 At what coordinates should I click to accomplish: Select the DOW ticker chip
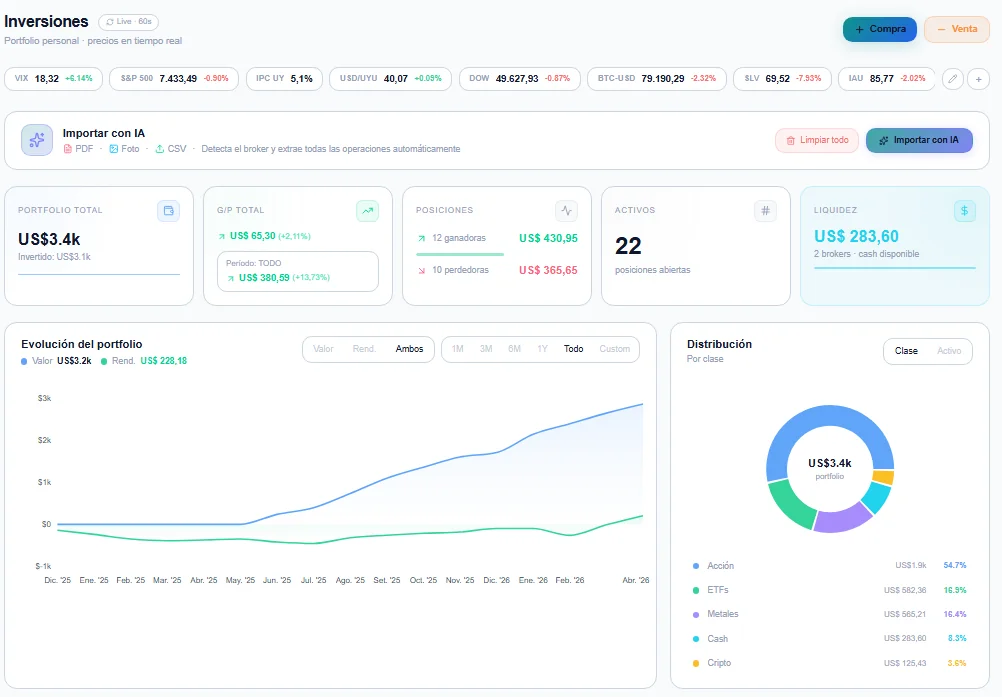(x=520, y=79)
